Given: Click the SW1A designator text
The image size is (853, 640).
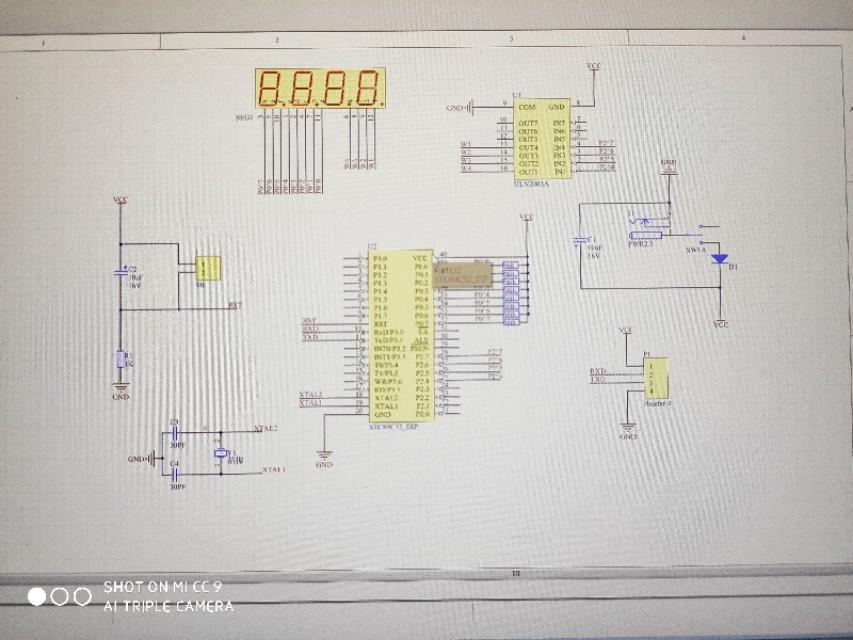Looking at the screenshot, I should (696, 249).
